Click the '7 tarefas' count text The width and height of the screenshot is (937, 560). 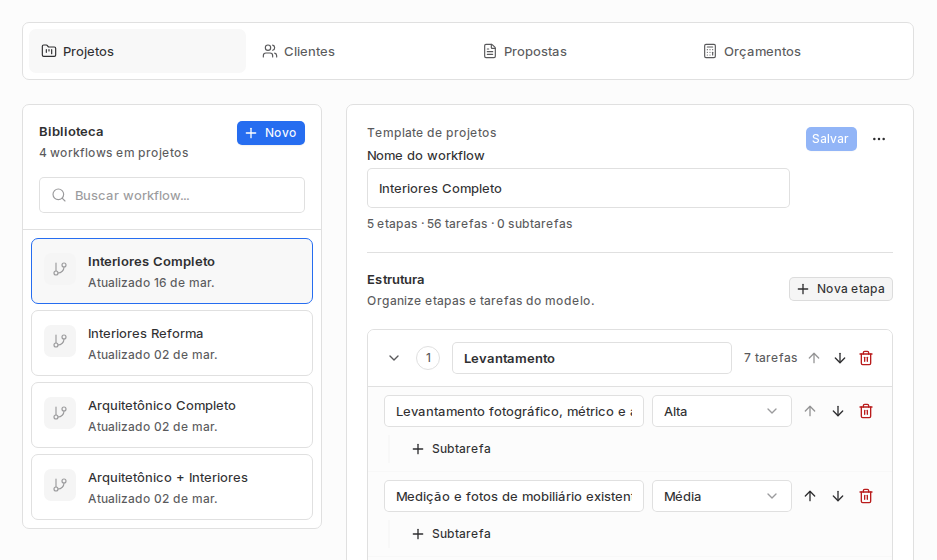click(x=770, y=357)
